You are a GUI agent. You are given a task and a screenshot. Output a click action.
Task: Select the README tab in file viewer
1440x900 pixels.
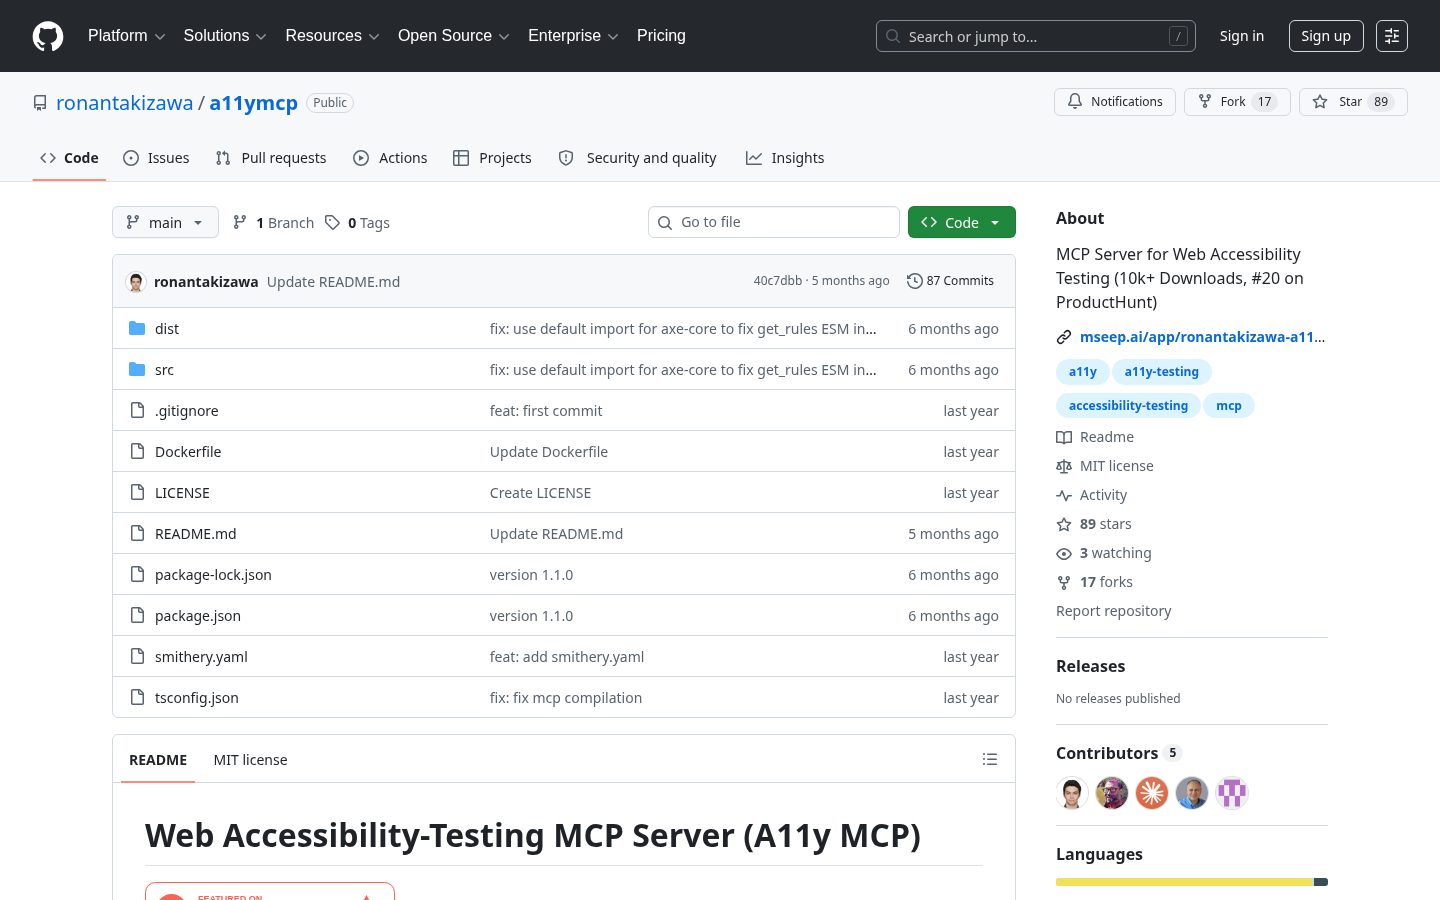click(x=158, y=760)
